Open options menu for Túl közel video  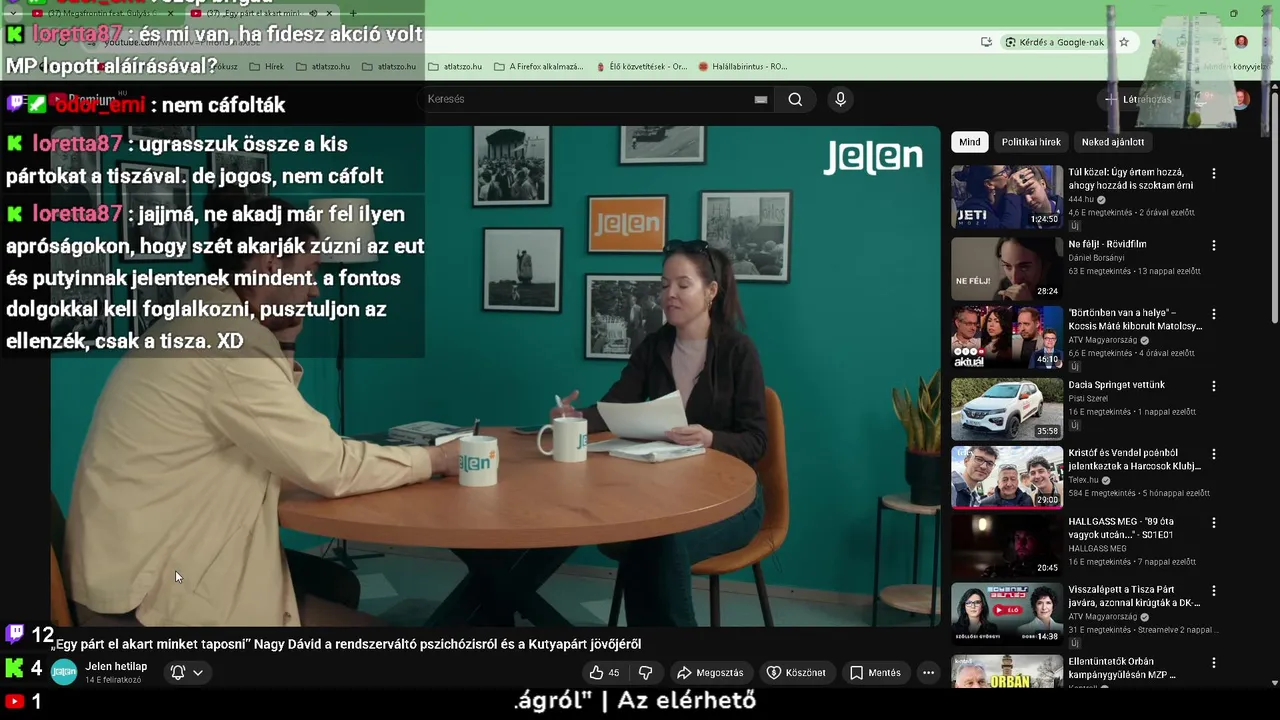coord(1214,173)
